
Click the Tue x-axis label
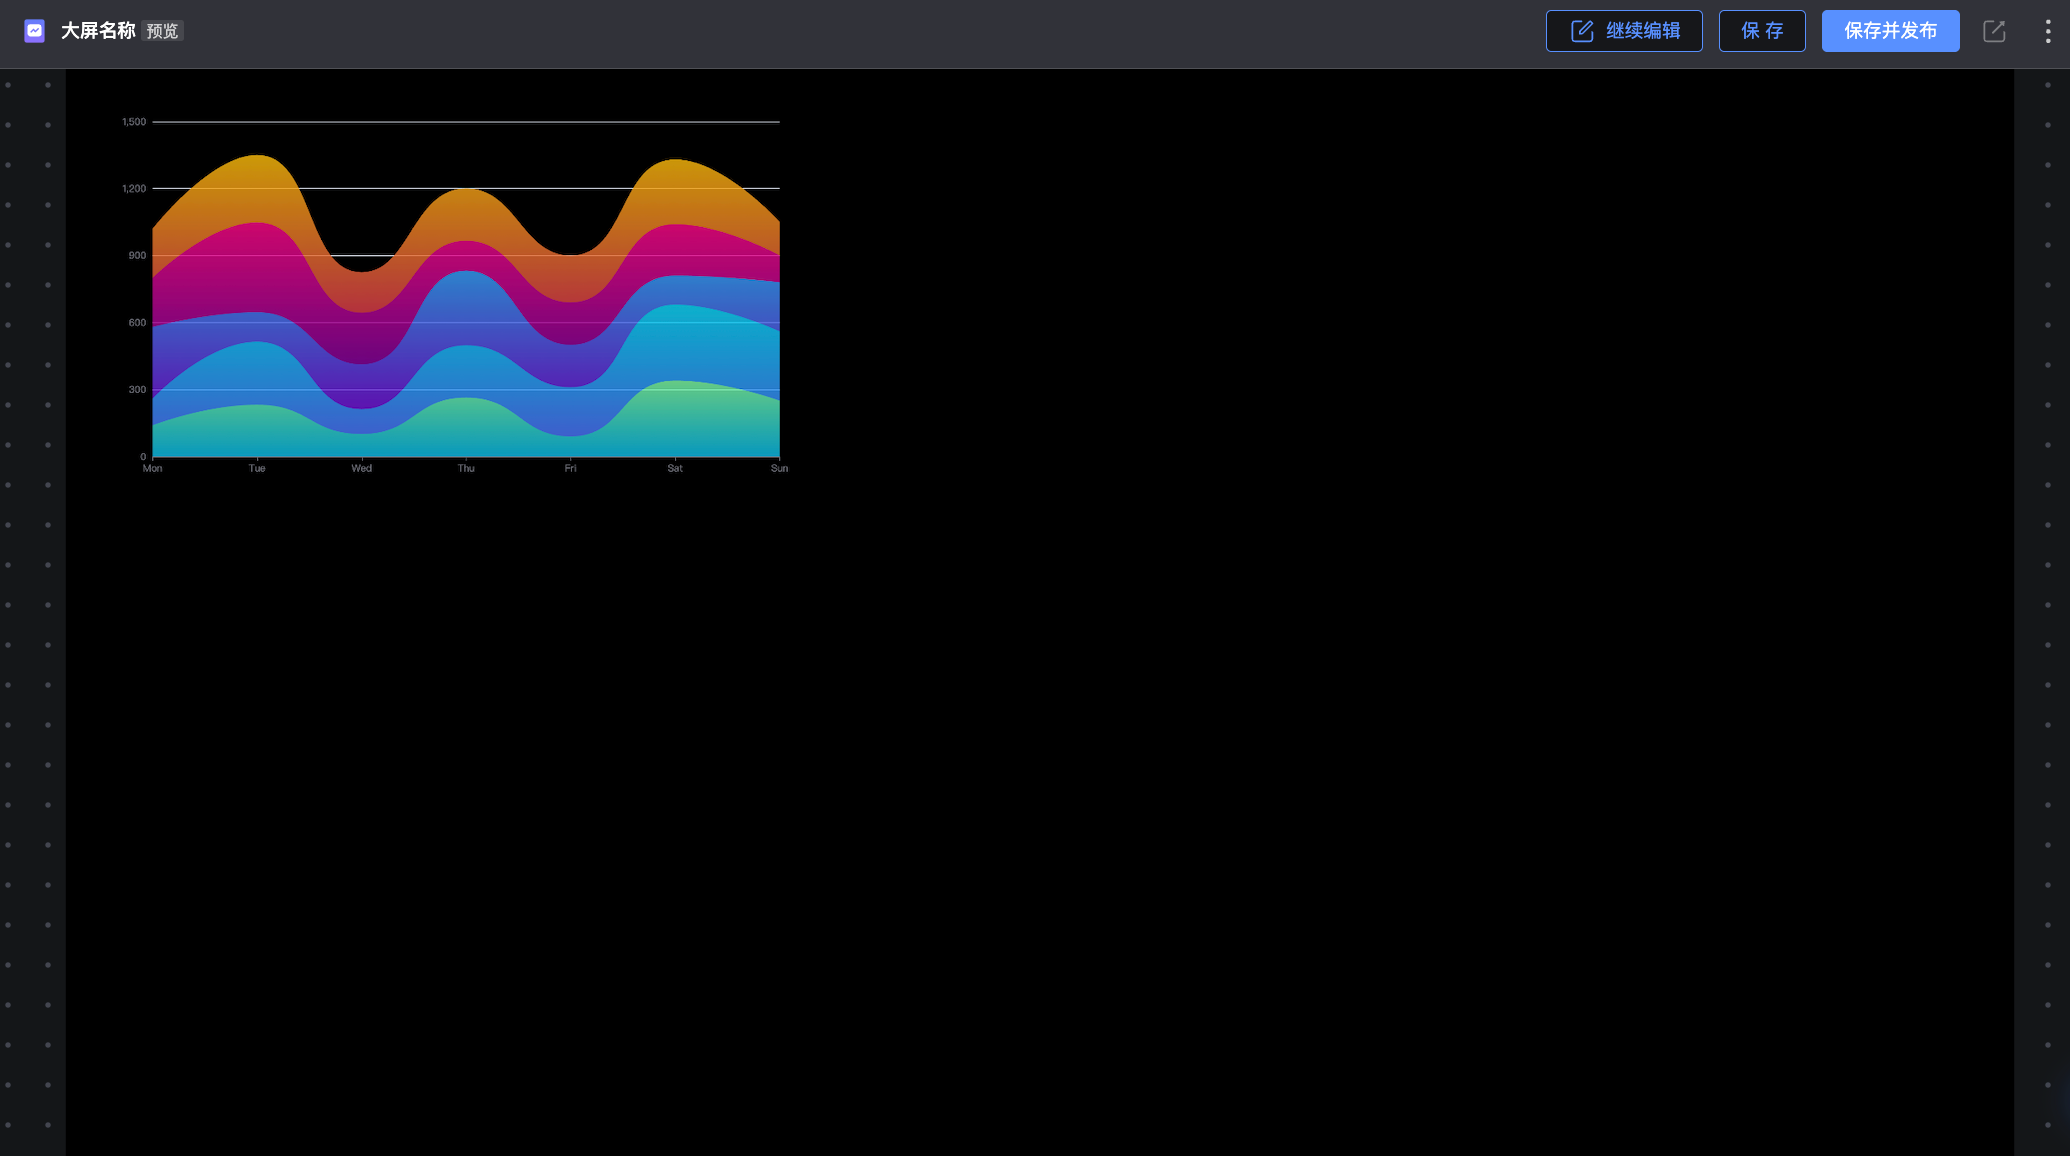(x=257, y=468)
